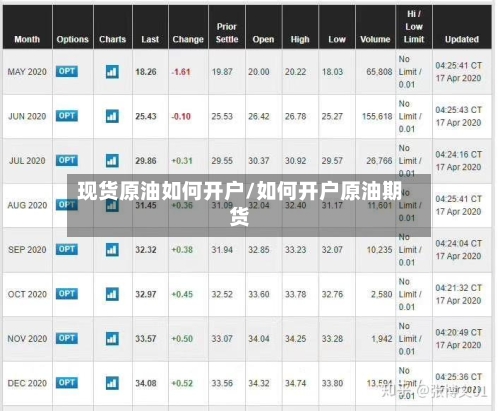Click the change value +0.31
This screenshot has height=411, width=500.
point(182,161)
